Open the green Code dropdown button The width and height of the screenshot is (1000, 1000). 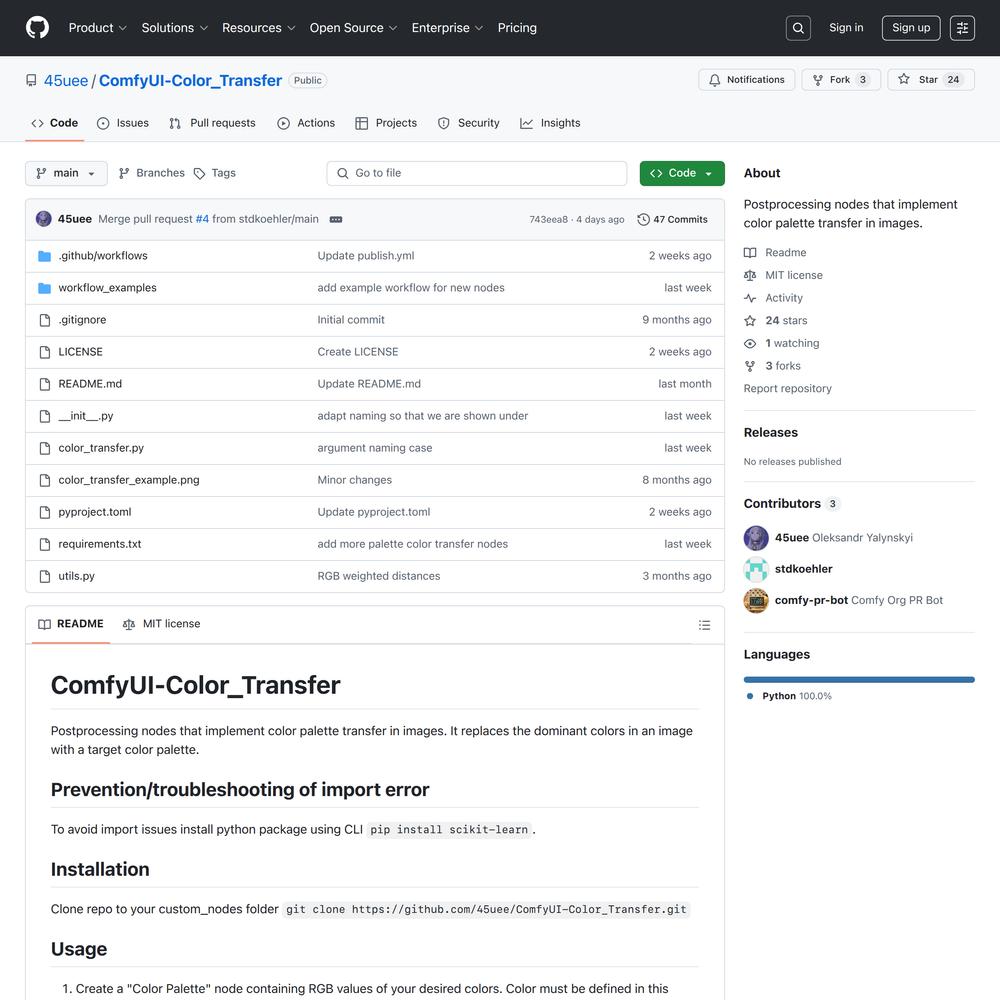[x=682, y=173]
